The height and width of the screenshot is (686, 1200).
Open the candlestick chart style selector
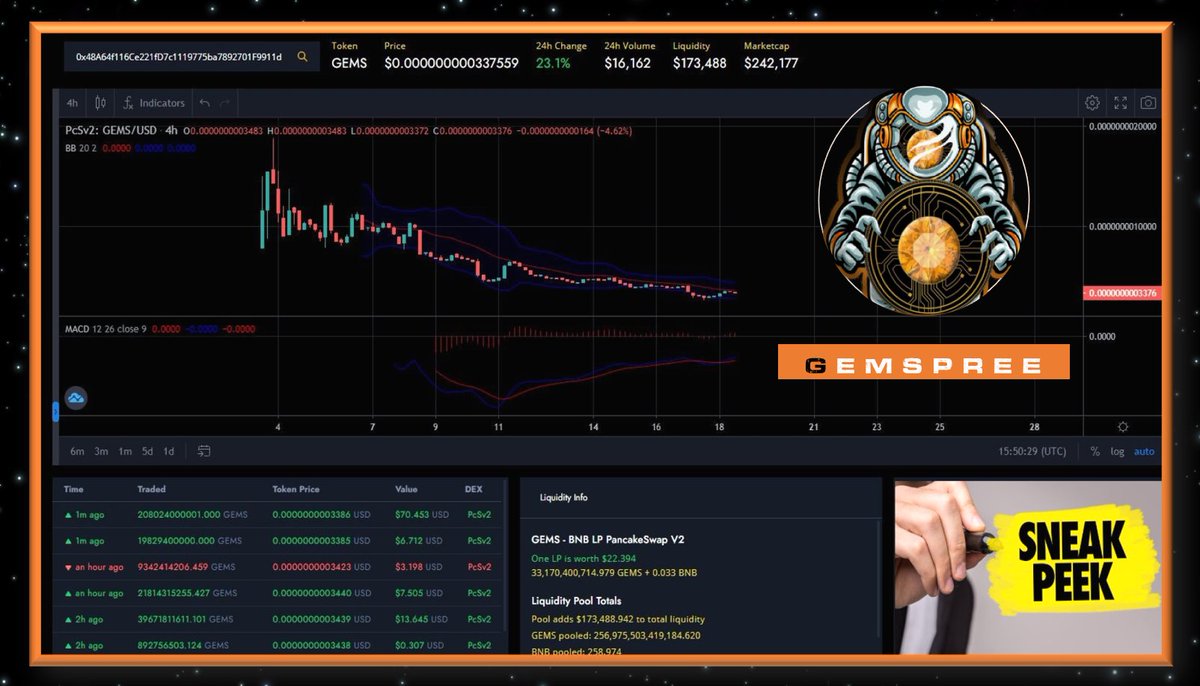point(100,102)
